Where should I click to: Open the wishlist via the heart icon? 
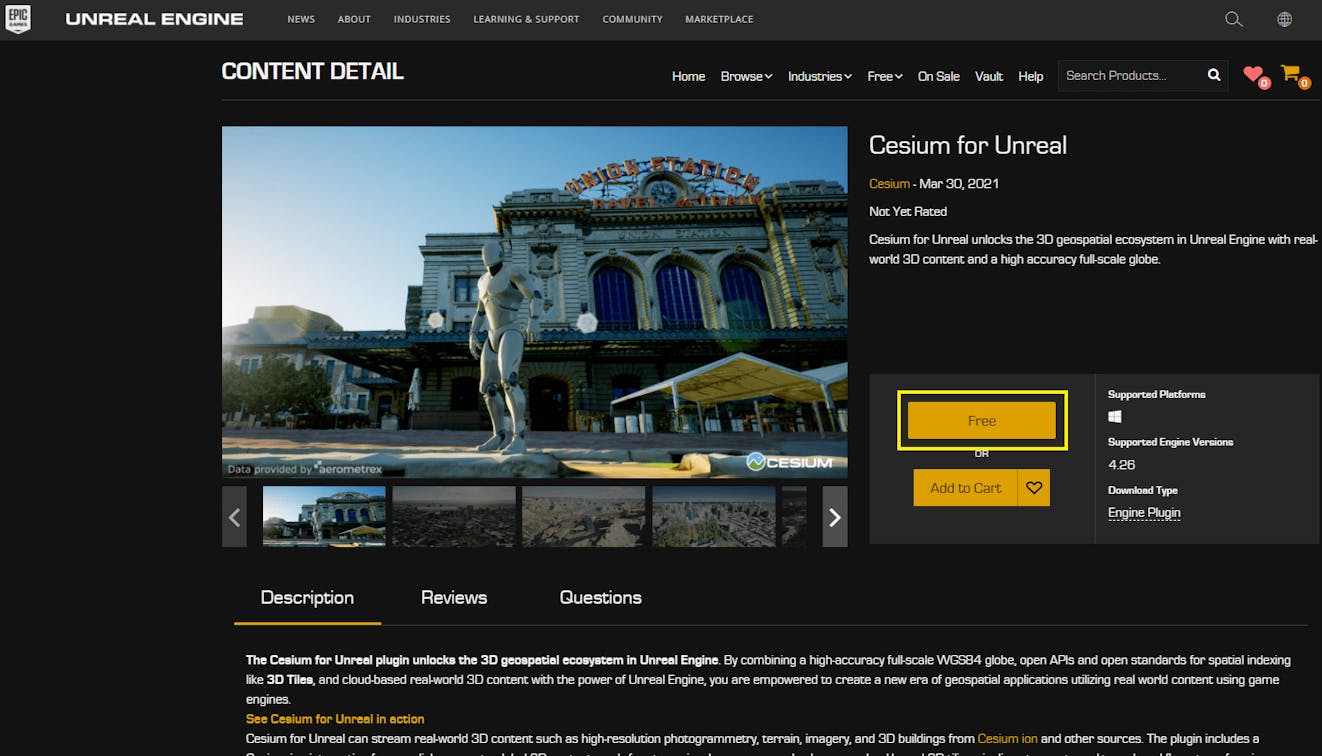tap(1253, 73)
